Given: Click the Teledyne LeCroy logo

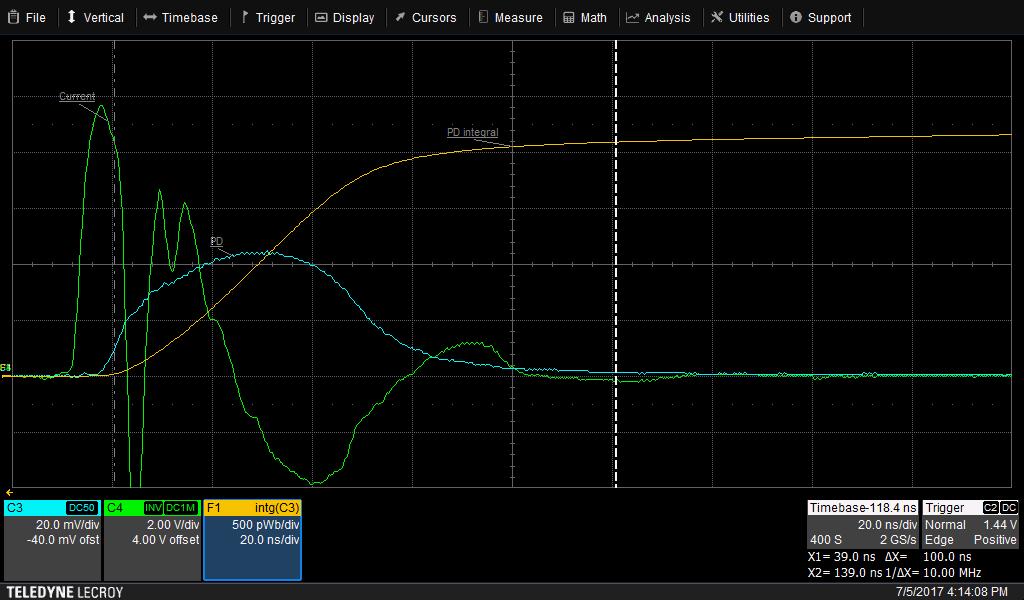Looking at the screenshot, I should click(x=65, y=592).
